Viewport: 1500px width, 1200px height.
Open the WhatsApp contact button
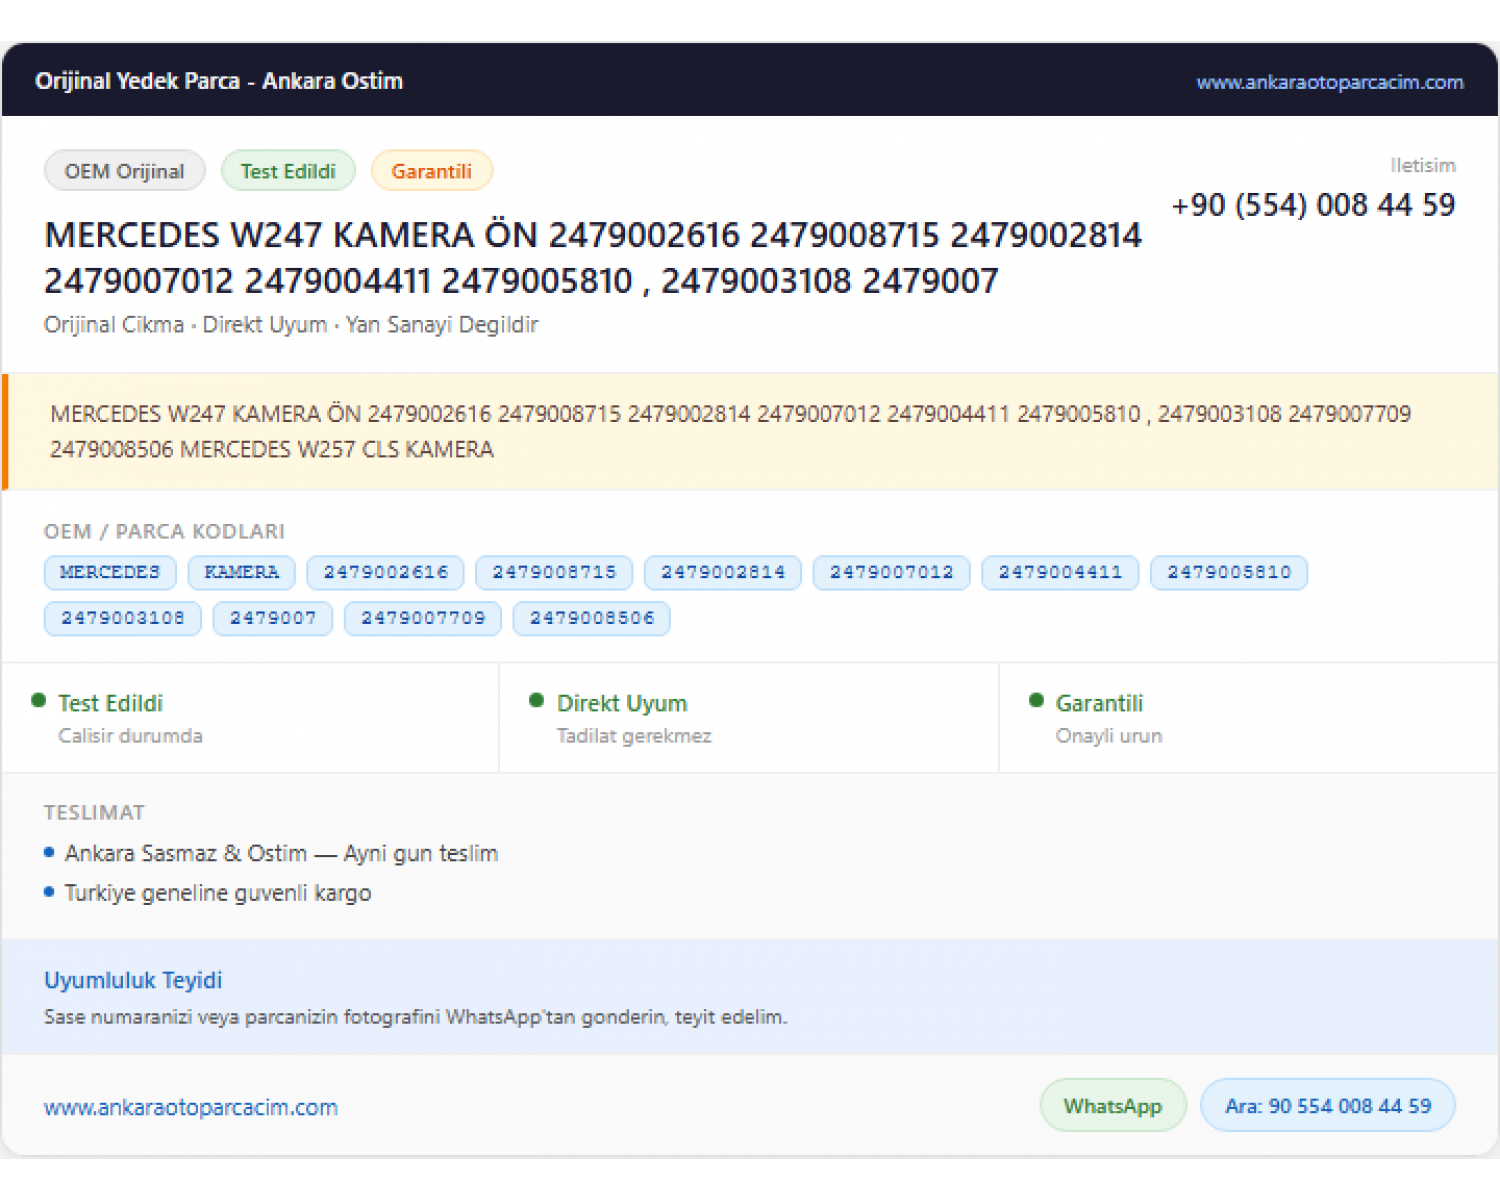[1113, 1106]
